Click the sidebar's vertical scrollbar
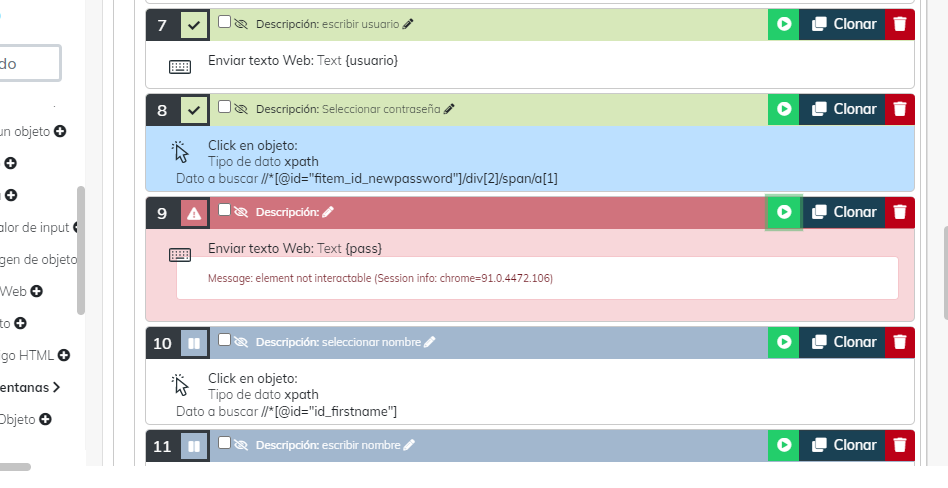 point(81,250)
